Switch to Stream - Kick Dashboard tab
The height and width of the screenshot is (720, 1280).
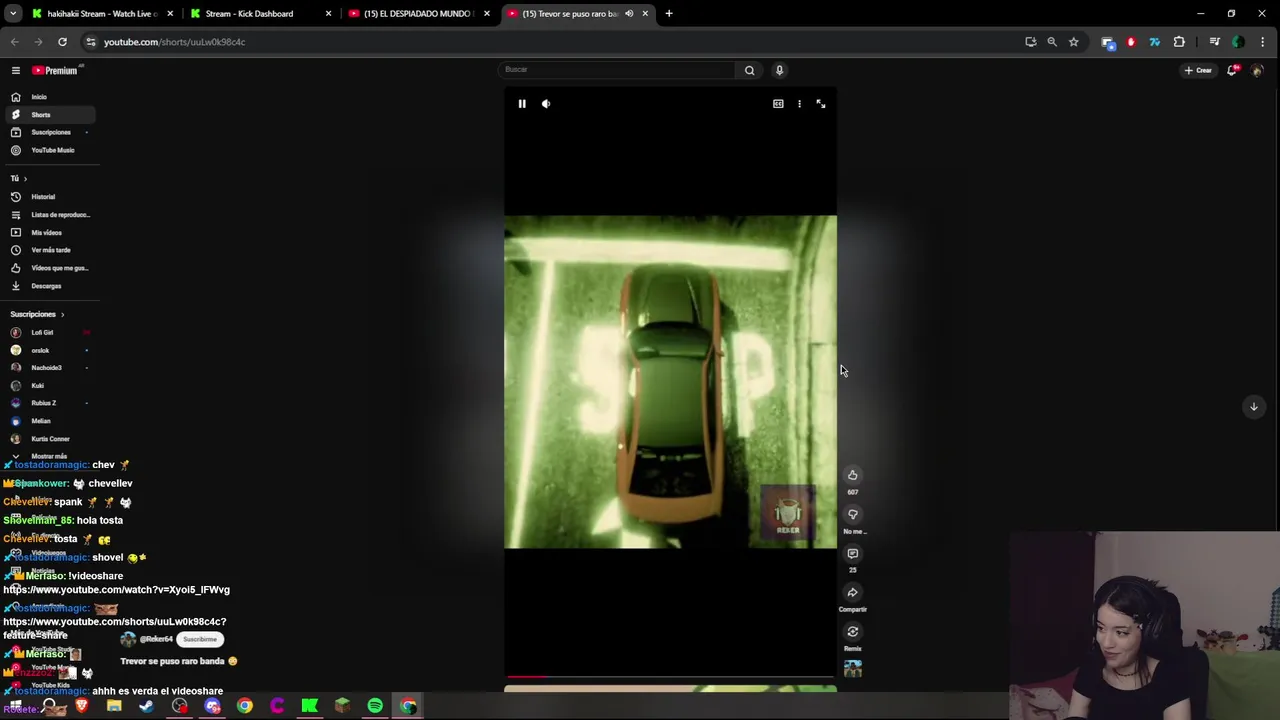(258, 14)
